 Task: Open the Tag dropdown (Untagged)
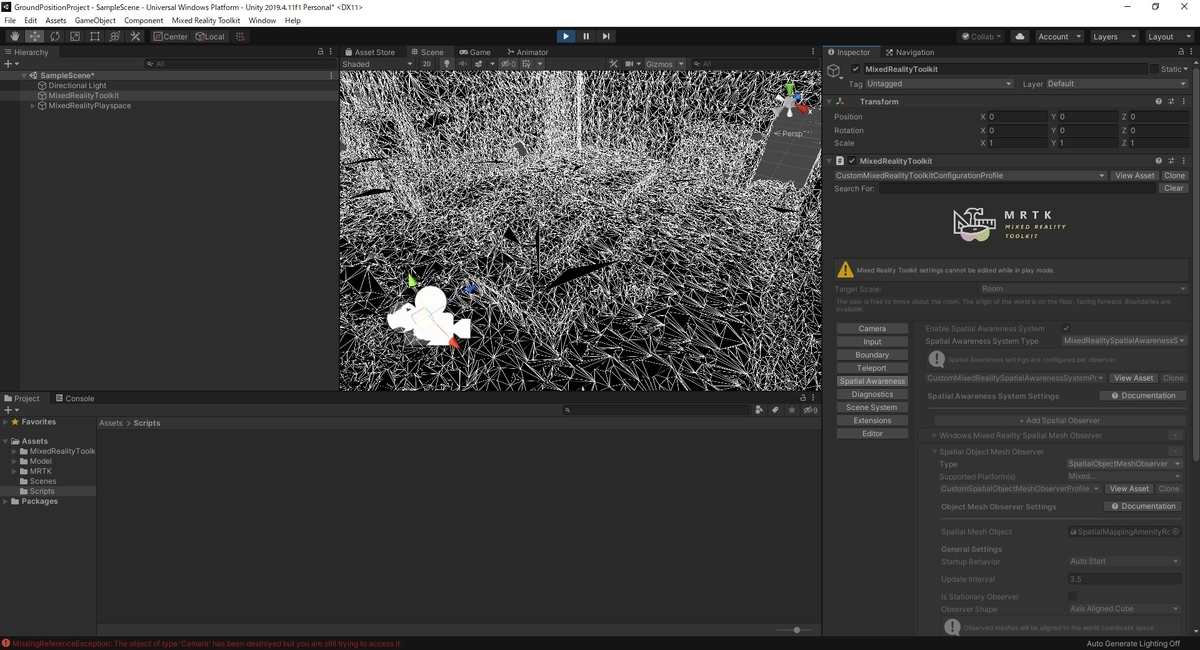point(939,84)
